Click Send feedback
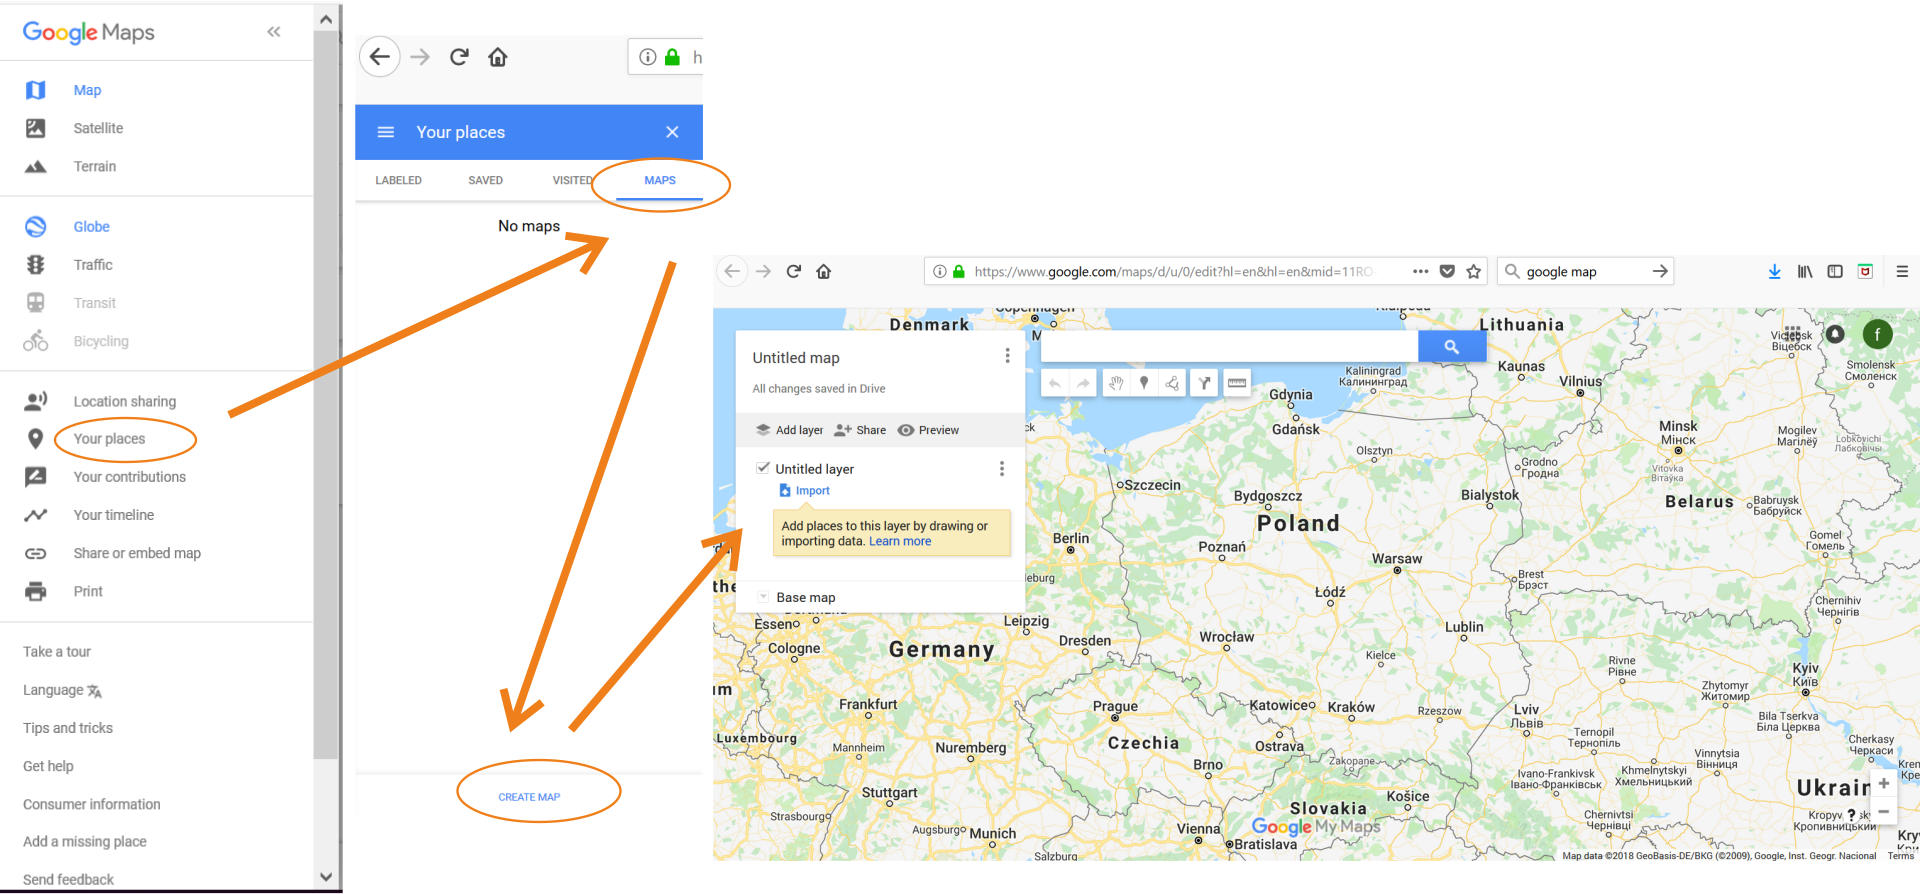The width and height of the screenshot is (1920, 894). coord(68,880)
